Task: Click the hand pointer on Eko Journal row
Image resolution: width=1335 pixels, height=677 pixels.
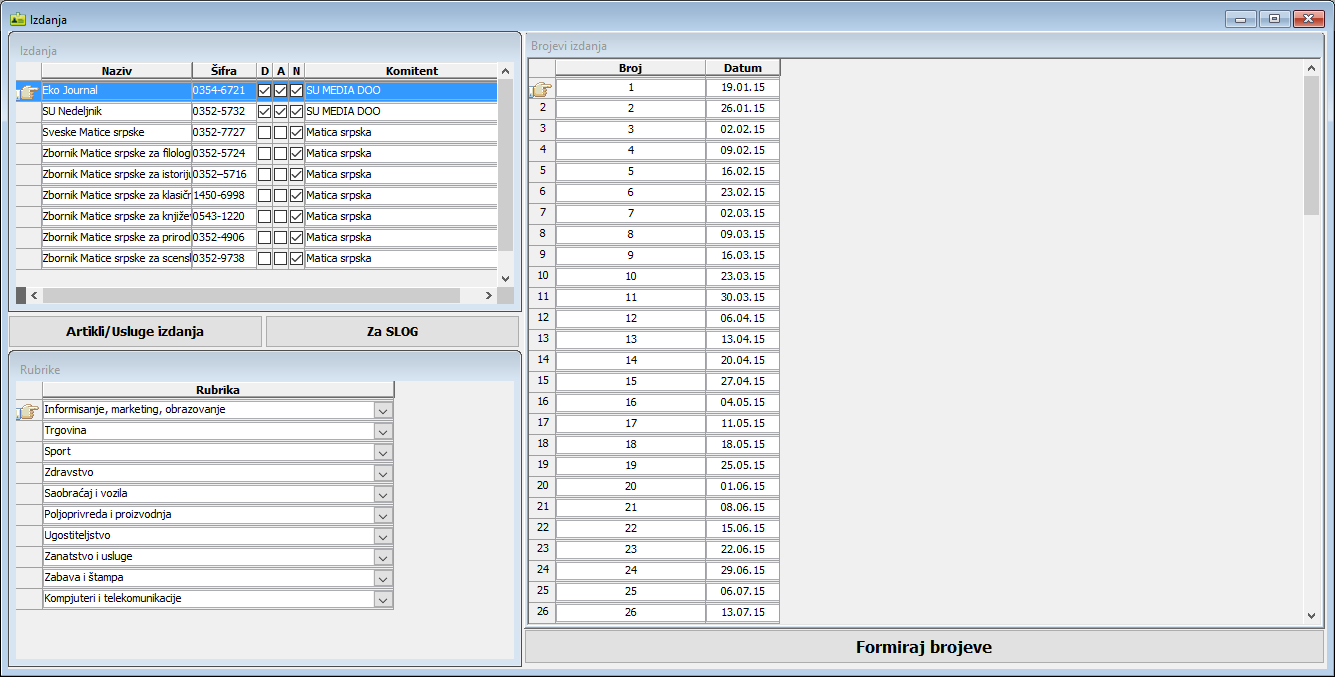Action: (28, 91)
